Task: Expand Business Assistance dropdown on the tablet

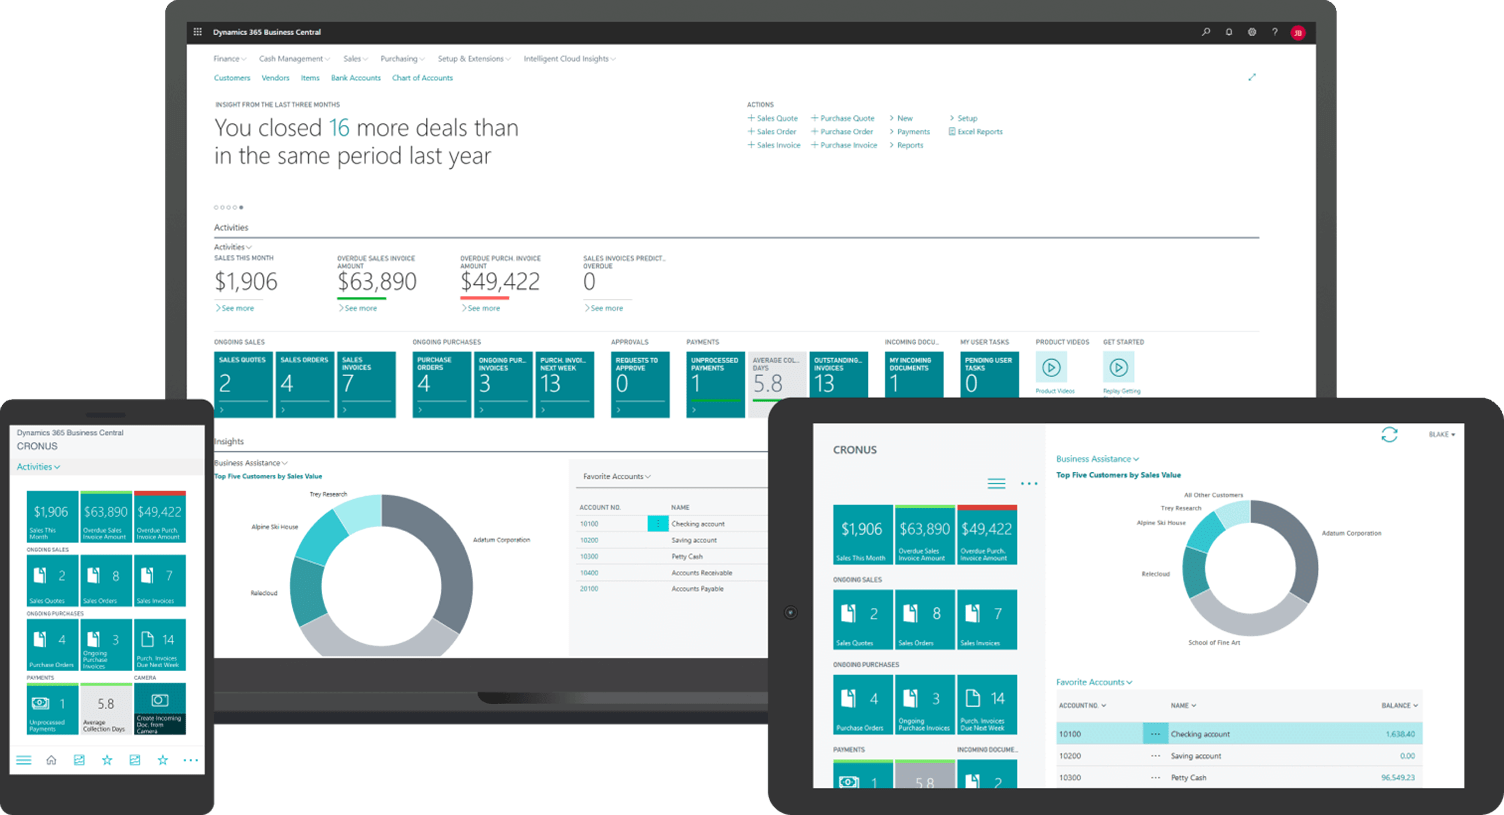Action: (x=1097, y=459)
